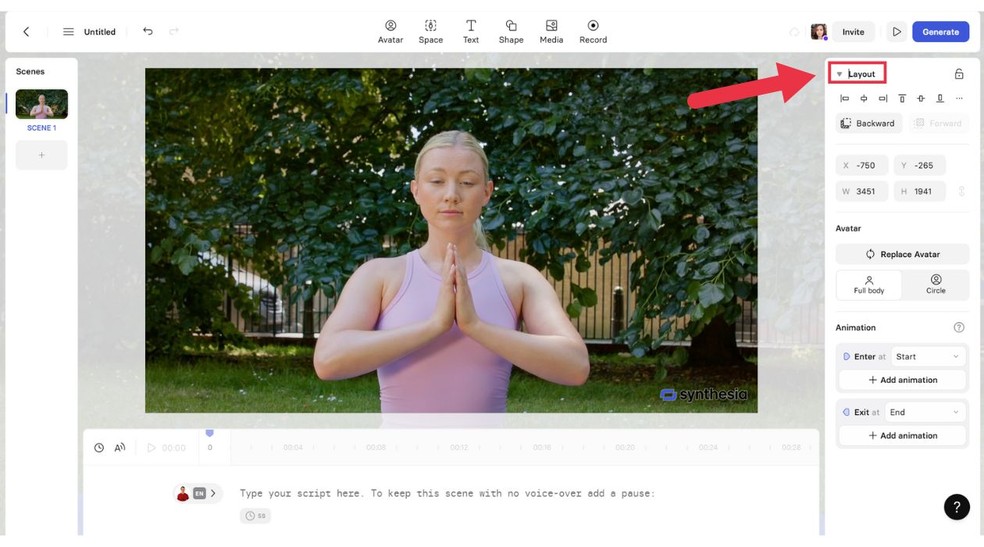Select the Full body avatar style
Image resolution: width=984 pixels, height=547 pixels.
(x=869, y=285)
